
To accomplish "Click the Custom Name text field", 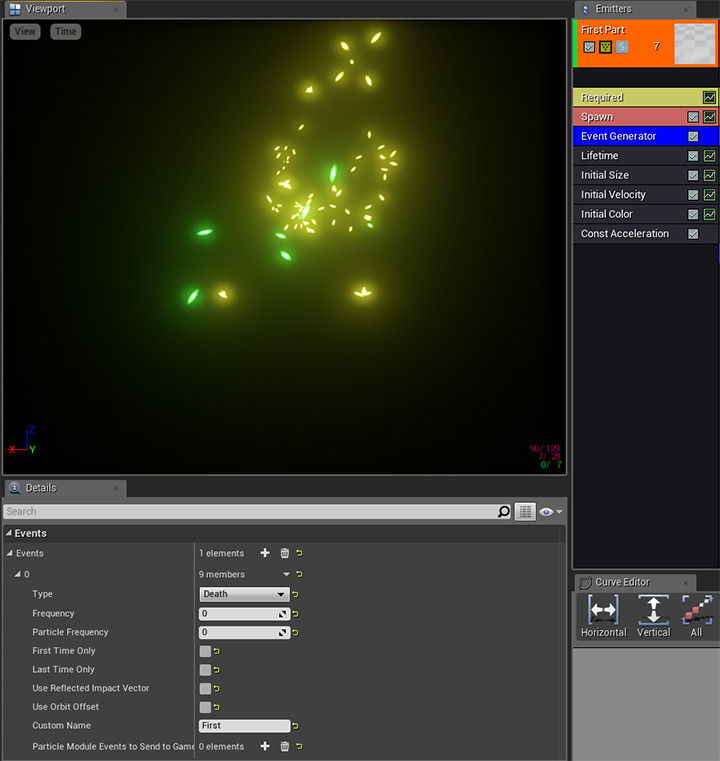I will (x=244, y=726).
